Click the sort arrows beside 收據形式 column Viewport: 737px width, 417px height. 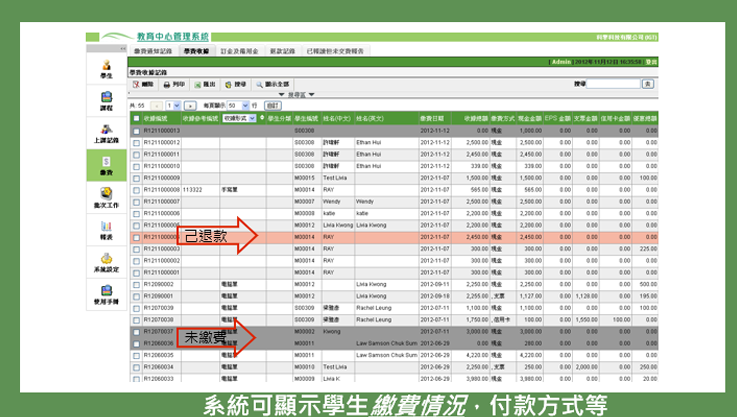(x=262, y=118)
